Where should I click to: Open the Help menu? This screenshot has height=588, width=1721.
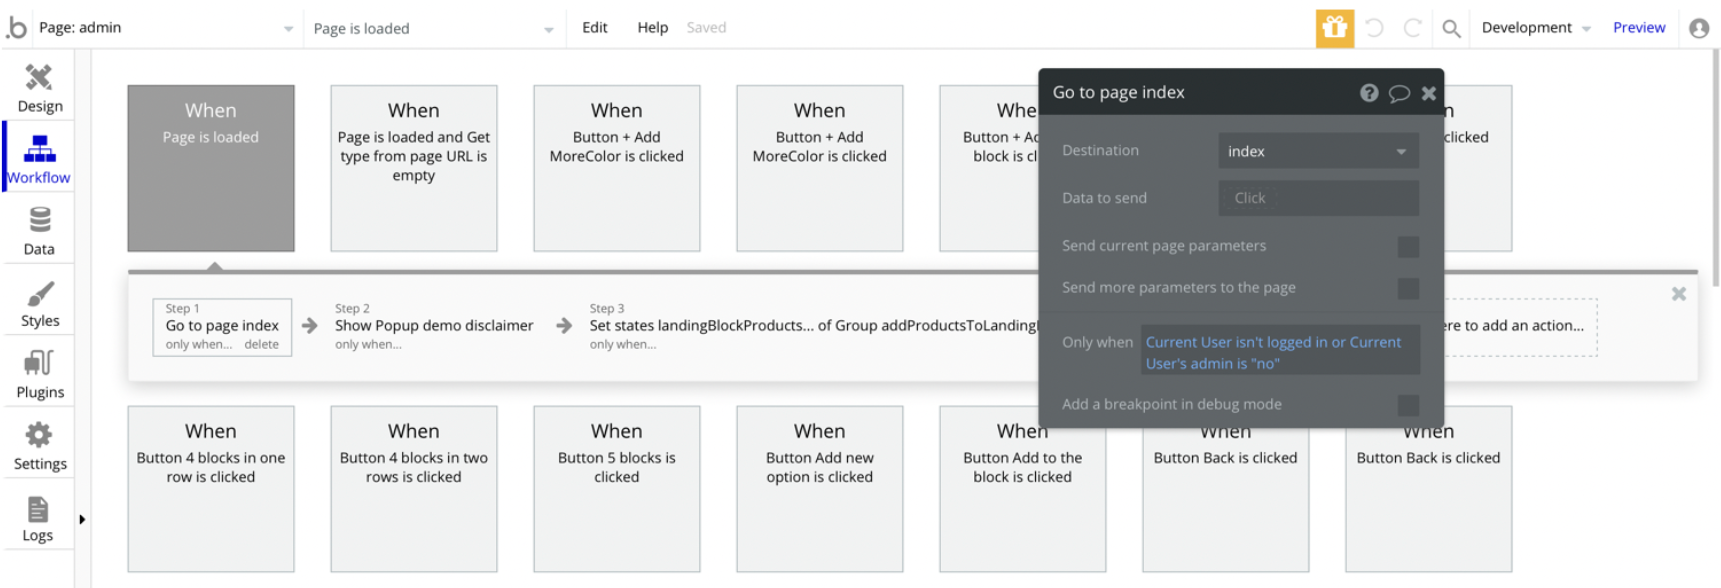[652, 28]
